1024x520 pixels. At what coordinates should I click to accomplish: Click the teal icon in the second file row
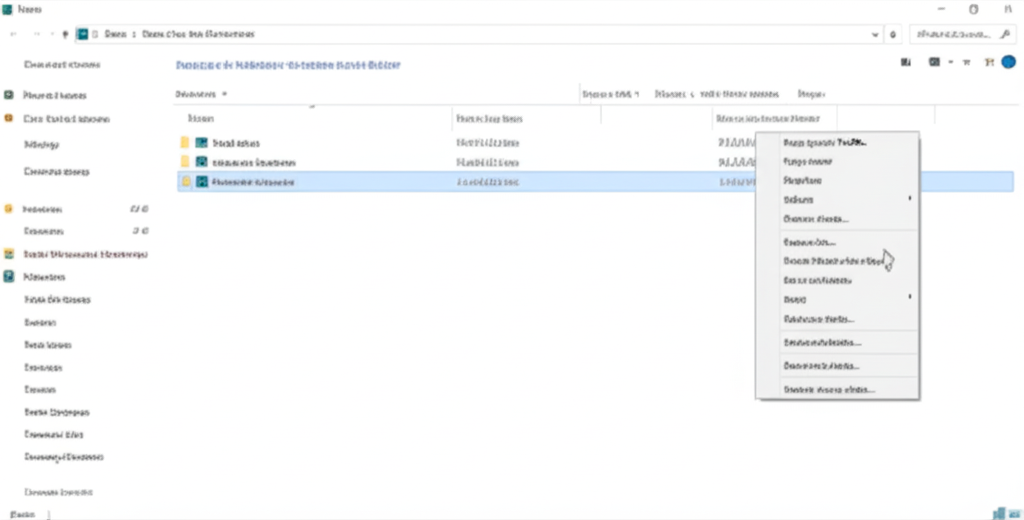point(202,162)
